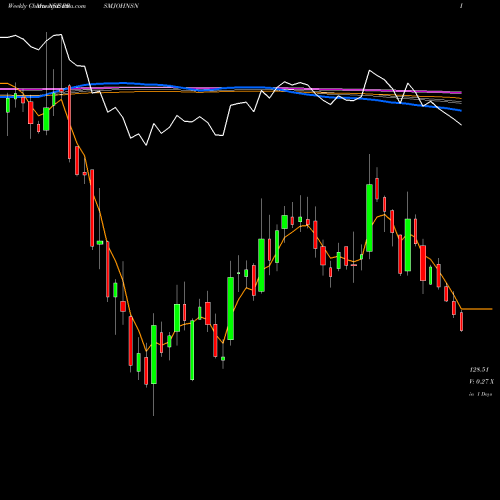500x500 pixels.
Task: Click the 128.51 price value
Action: pyautogui.click(x=479, y=369)
